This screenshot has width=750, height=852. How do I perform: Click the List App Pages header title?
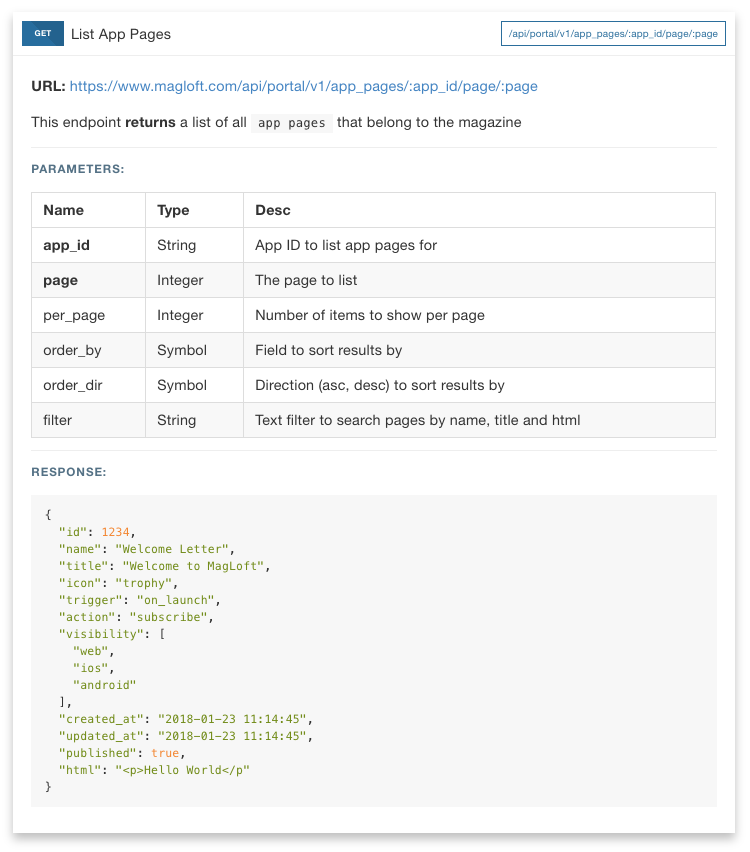coord(120,34)
